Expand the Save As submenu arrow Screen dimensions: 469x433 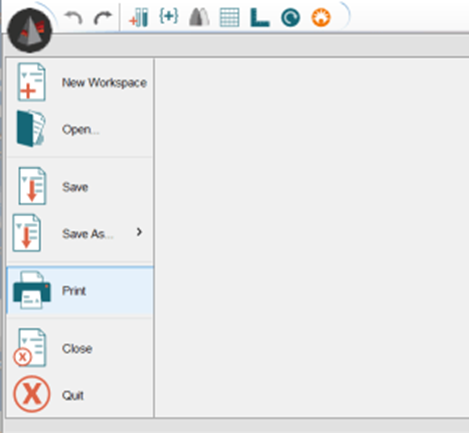tap(139, 232)
